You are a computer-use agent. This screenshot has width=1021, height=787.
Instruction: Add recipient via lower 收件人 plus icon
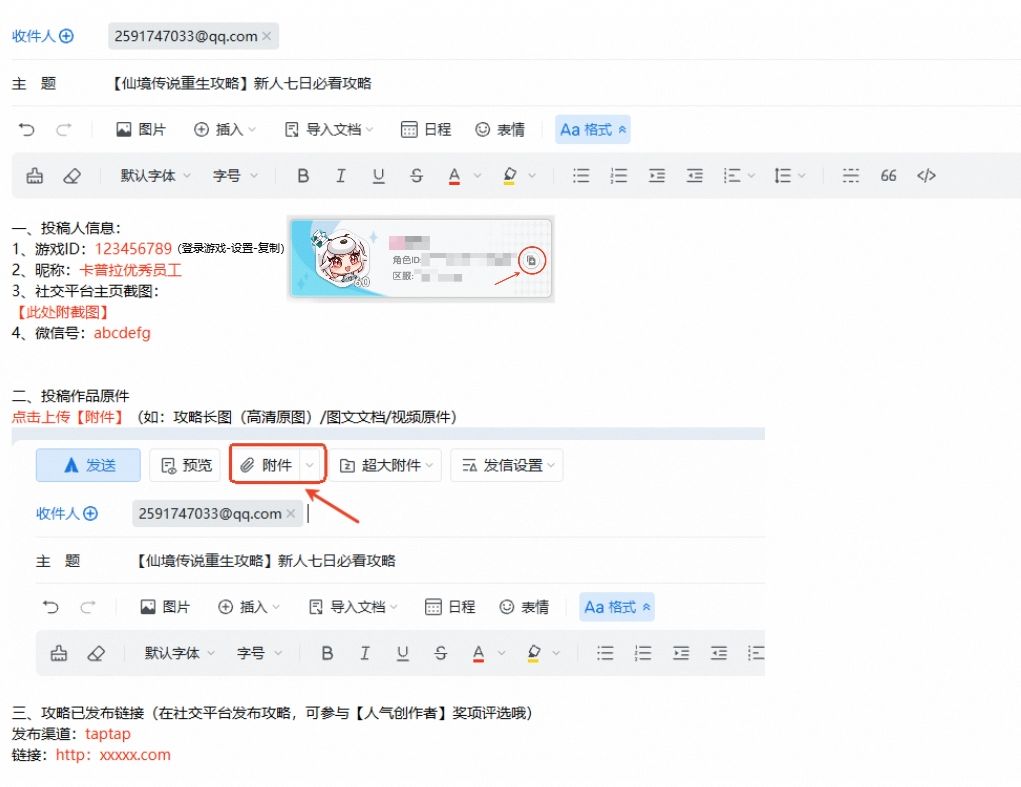coord(91,514)
